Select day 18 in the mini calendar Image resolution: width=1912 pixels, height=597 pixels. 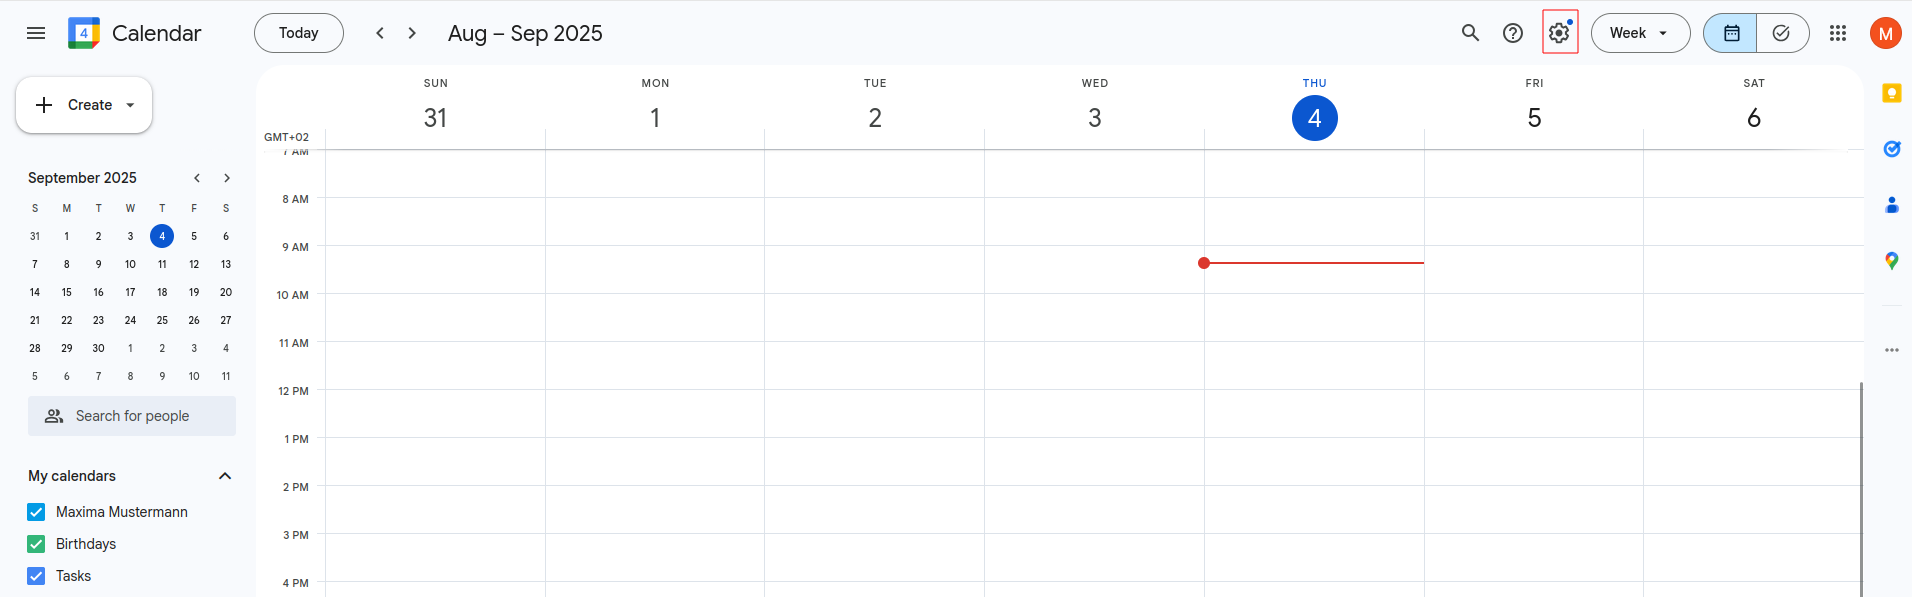click(x=162, y=292)
